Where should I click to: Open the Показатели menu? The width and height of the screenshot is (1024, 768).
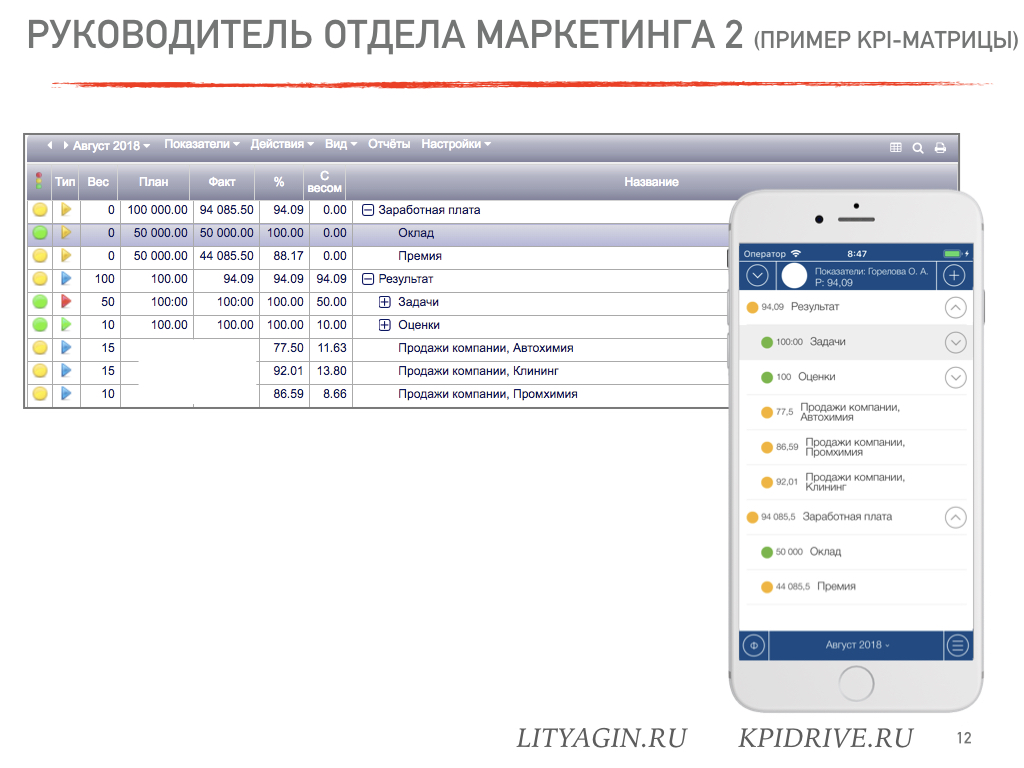pos(202,144)
